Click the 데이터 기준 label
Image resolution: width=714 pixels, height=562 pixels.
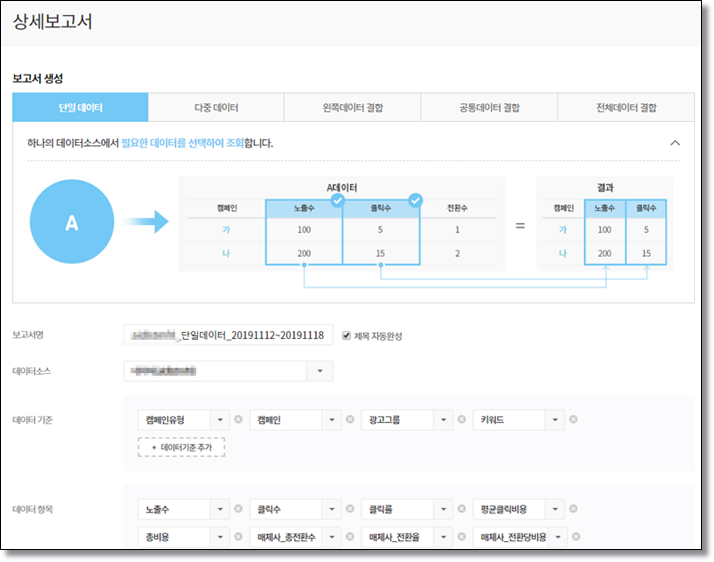pyautogui.click(x=33, y=420)
